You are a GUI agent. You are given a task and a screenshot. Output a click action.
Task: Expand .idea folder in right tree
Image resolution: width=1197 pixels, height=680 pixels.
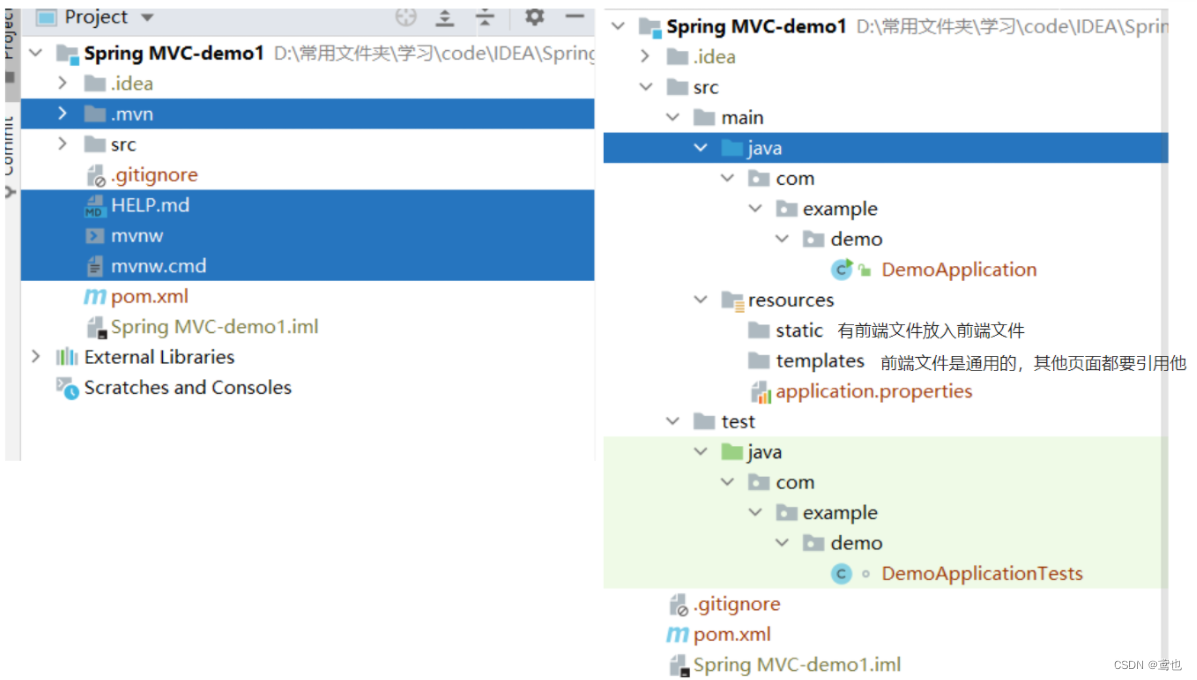646,56
